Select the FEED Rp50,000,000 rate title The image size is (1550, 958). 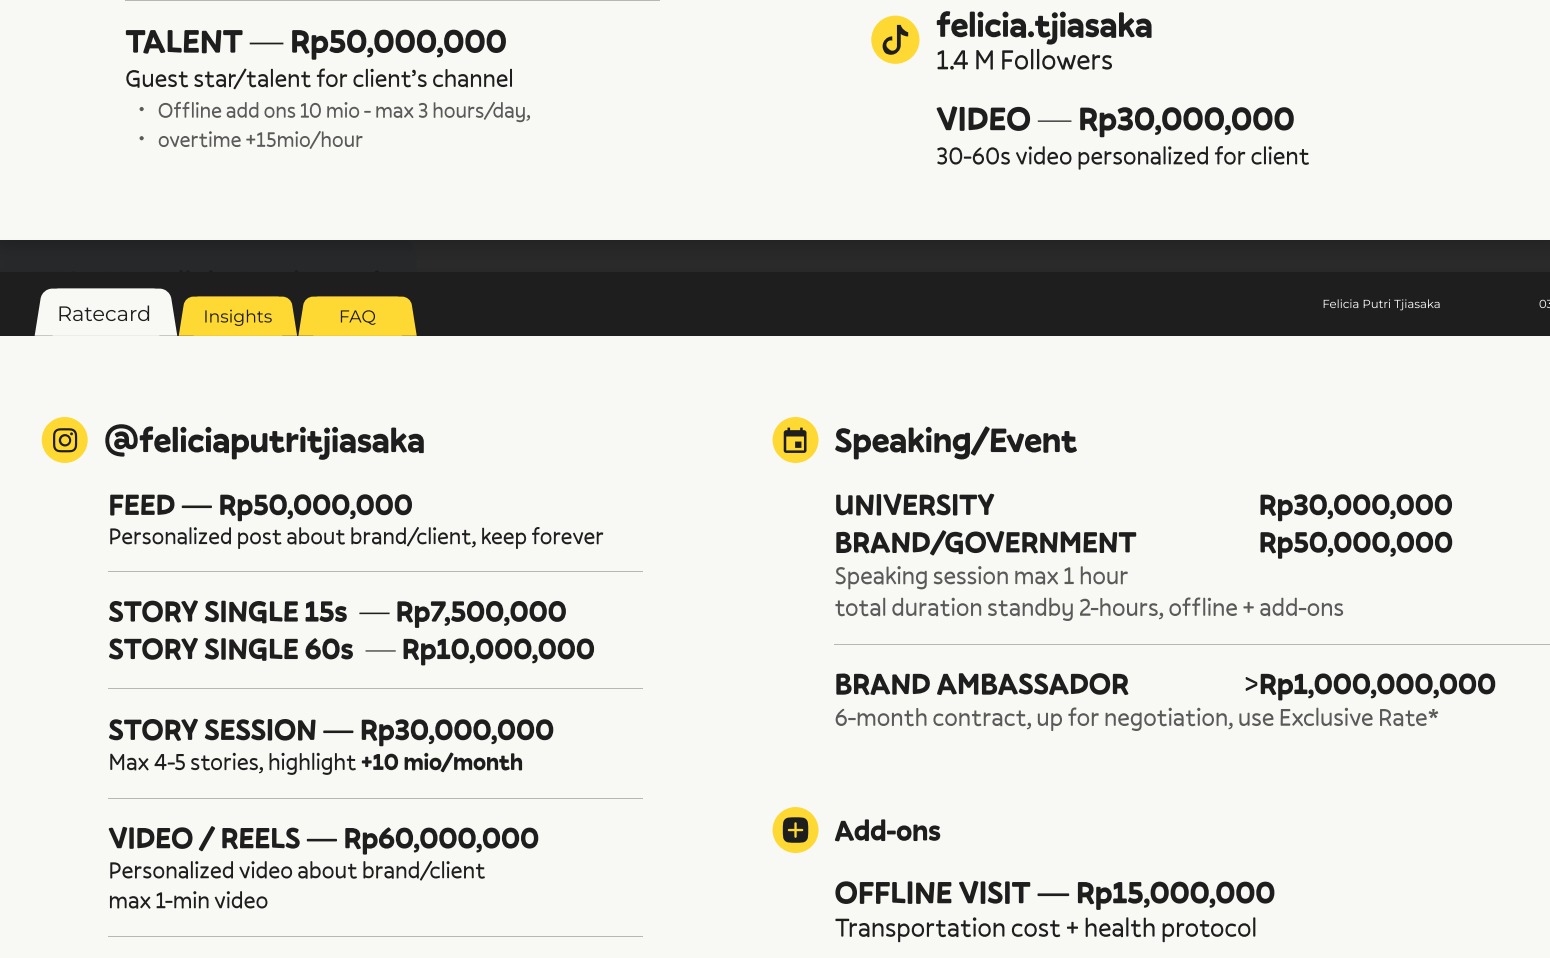260,505
